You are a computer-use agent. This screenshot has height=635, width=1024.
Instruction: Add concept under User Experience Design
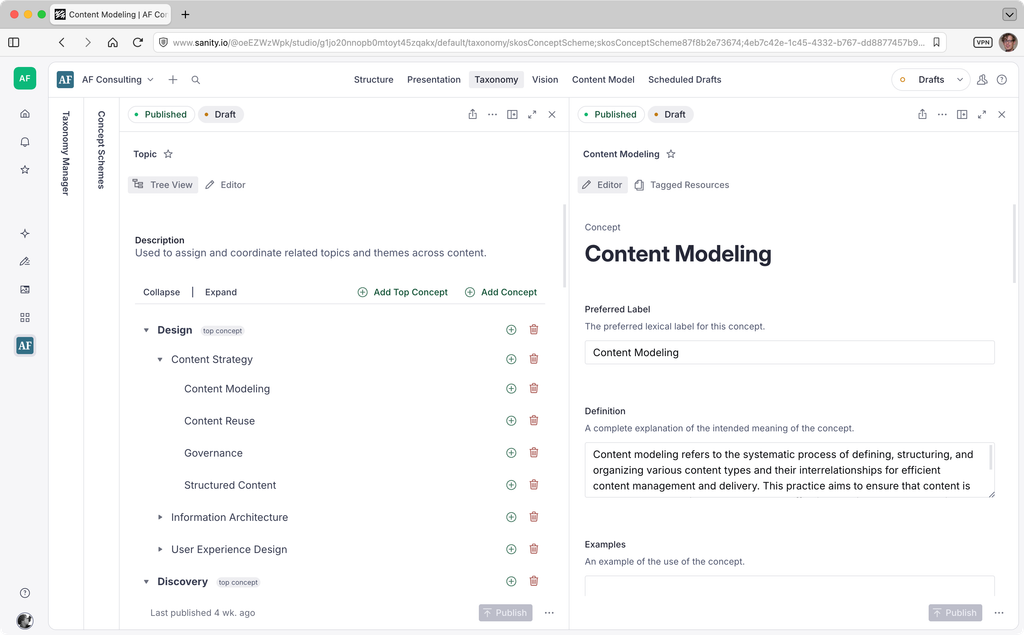511,549
